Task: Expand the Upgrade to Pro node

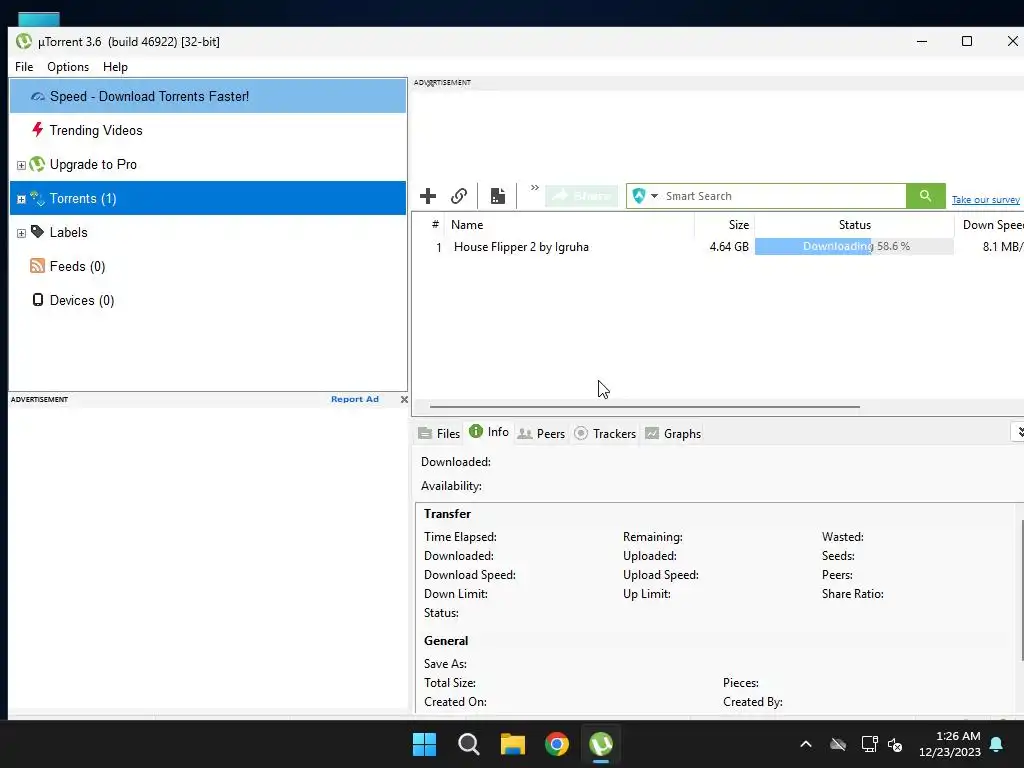Action: pos(21,165)
